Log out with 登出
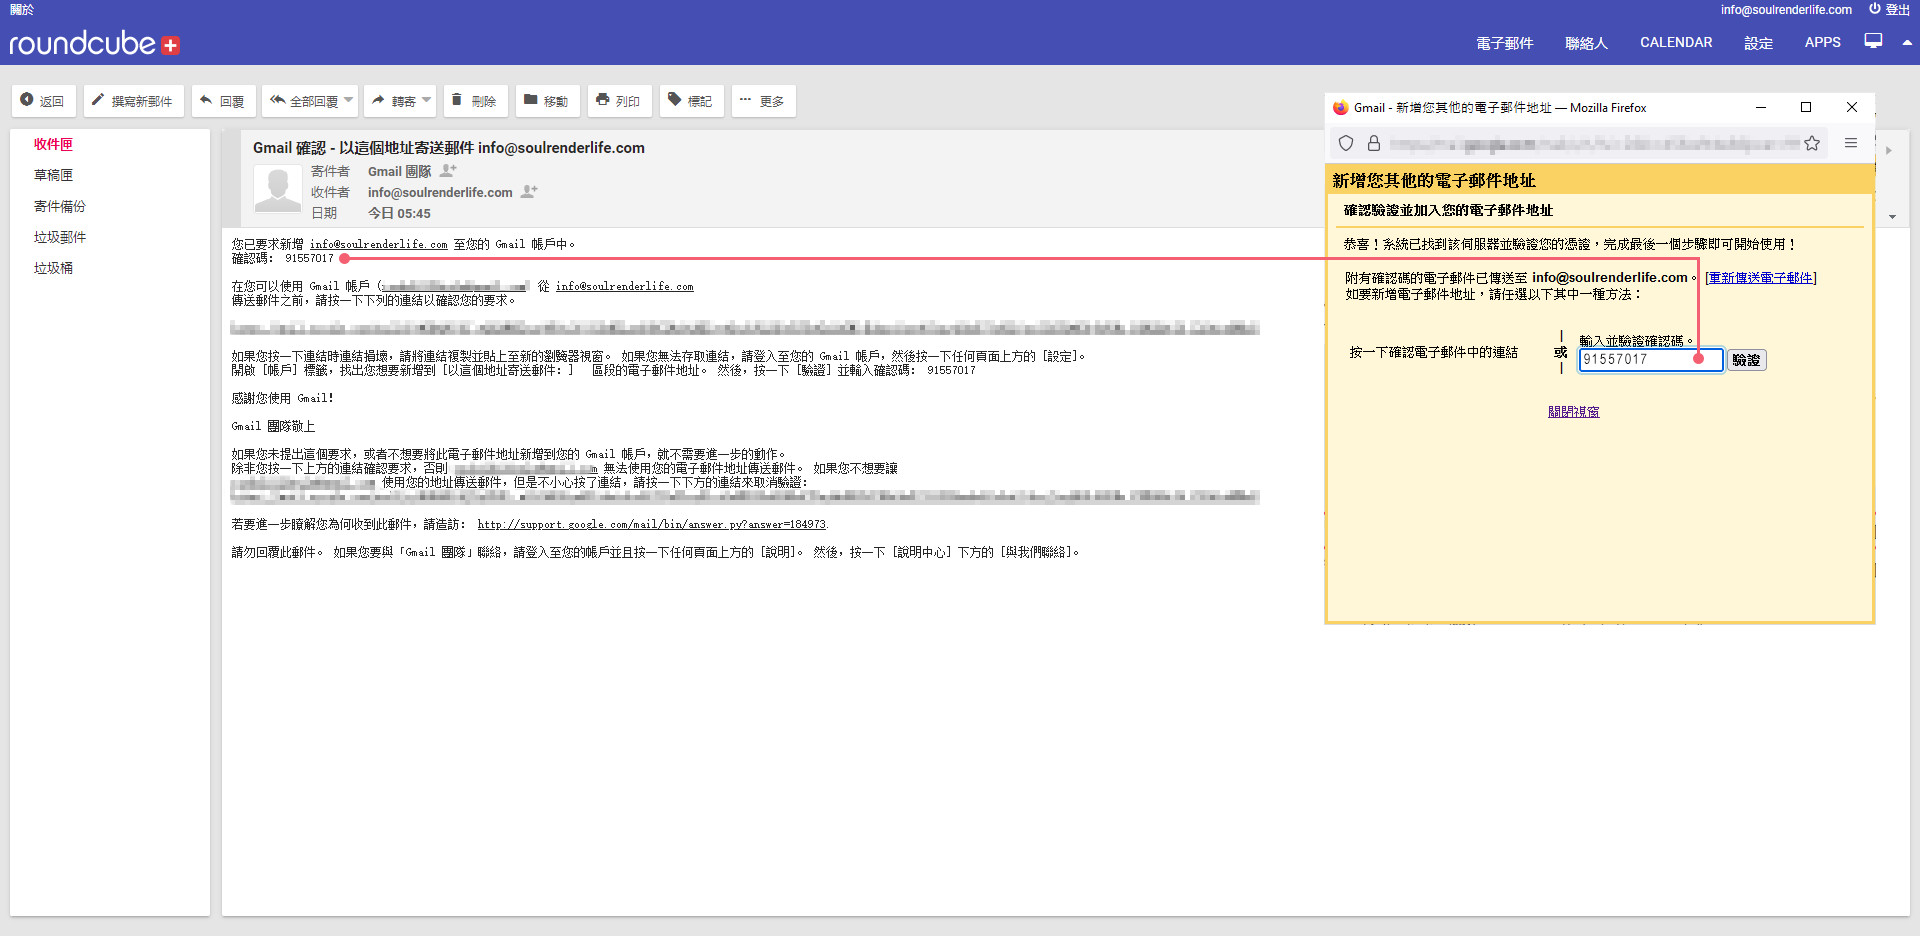Screen dimensions: 1920x936 1889,9
